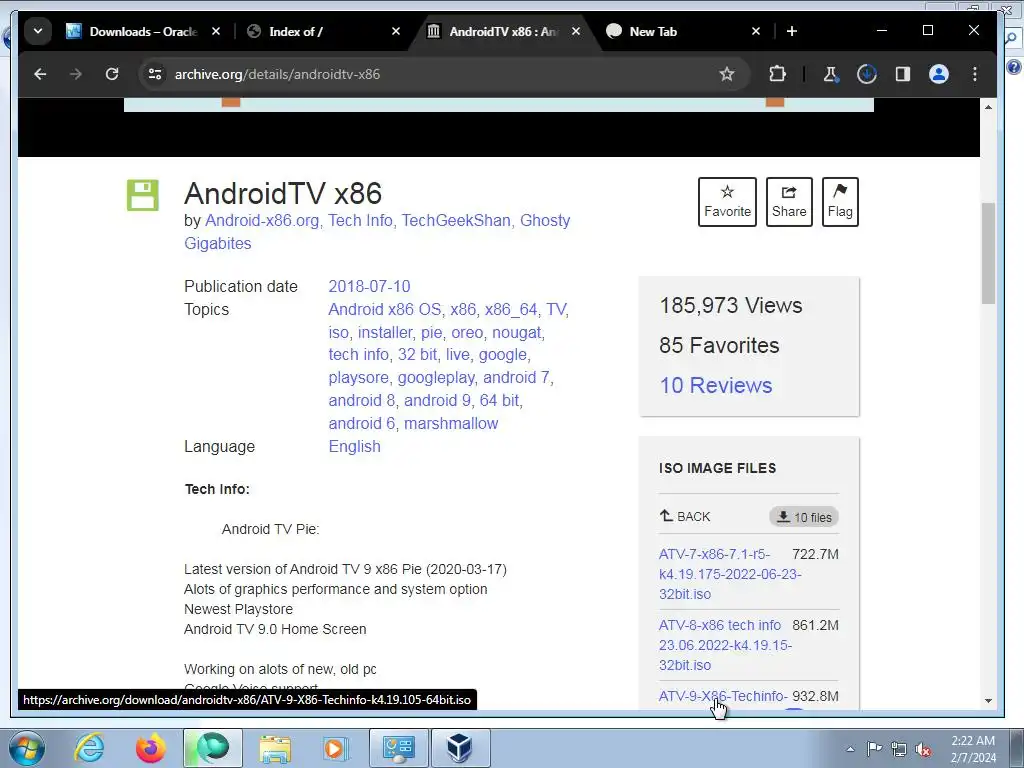Click the page scroll up arrow

pyautogui.click(x=988, y=106)
